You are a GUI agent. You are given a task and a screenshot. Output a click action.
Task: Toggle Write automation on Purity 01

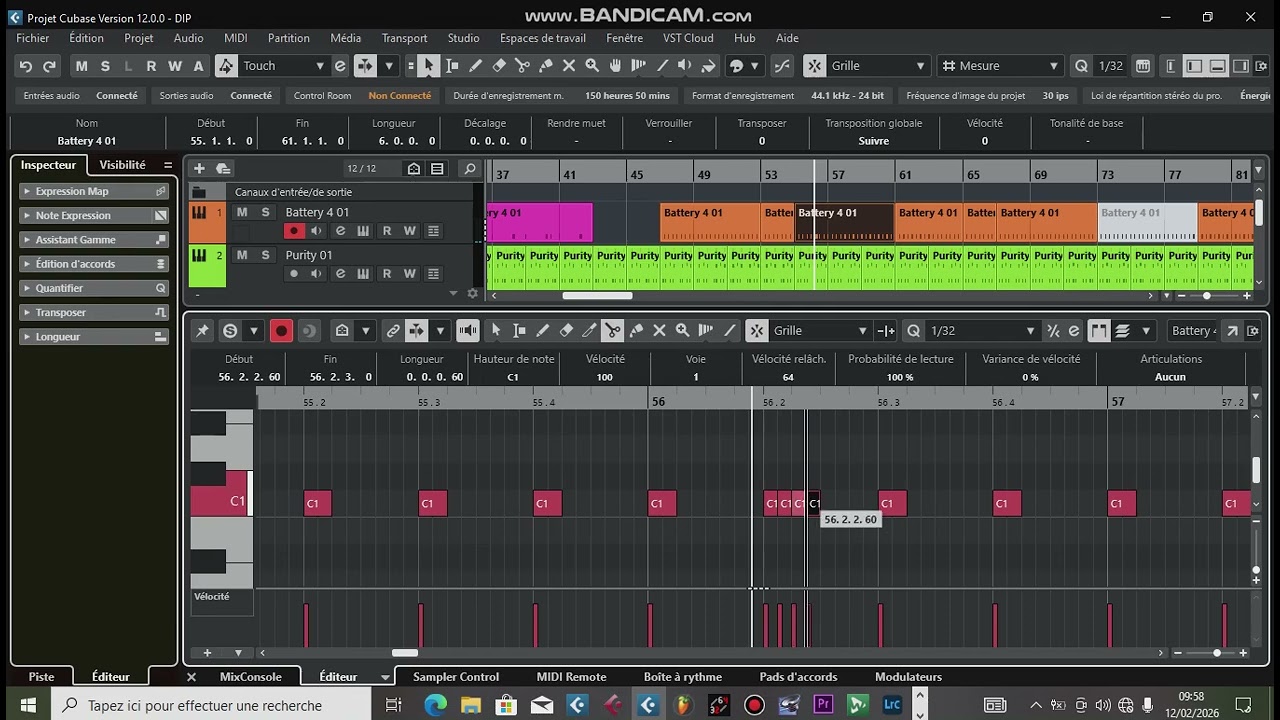(409, 274)
